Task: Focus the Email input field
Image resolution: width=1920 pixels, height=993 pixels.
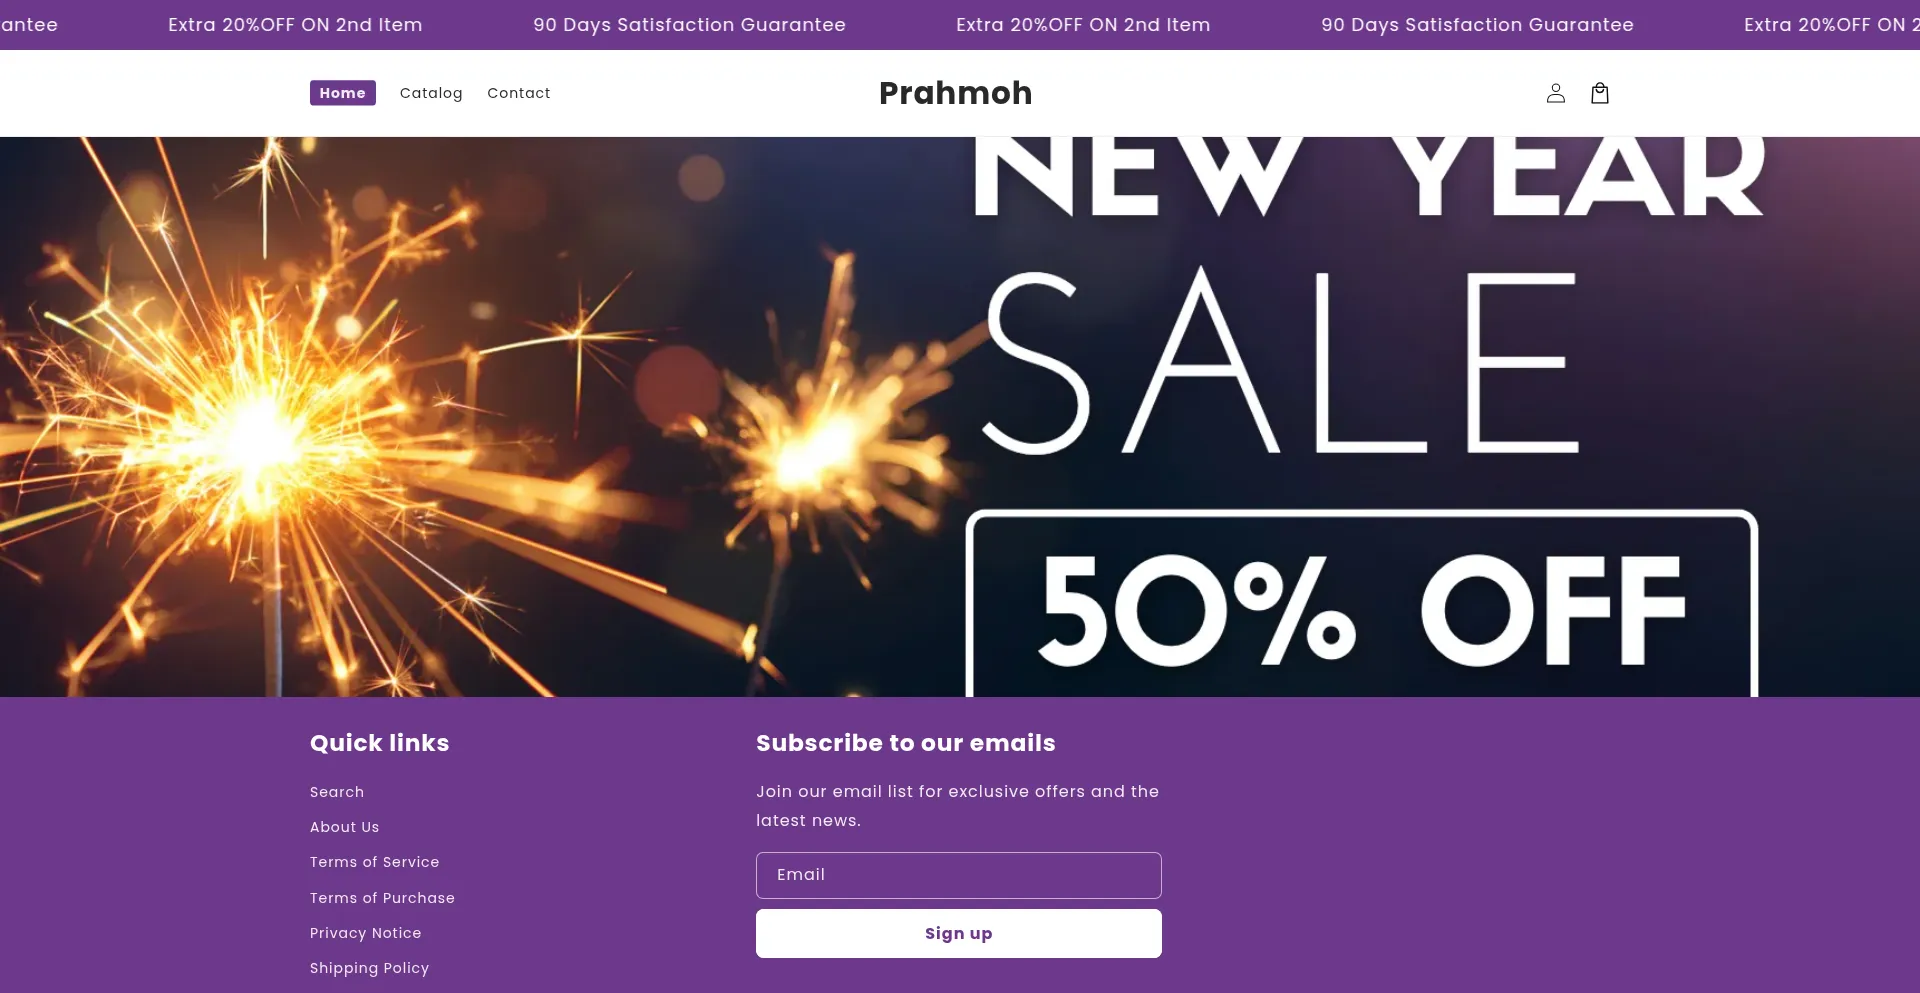Action: pos(958,875)
